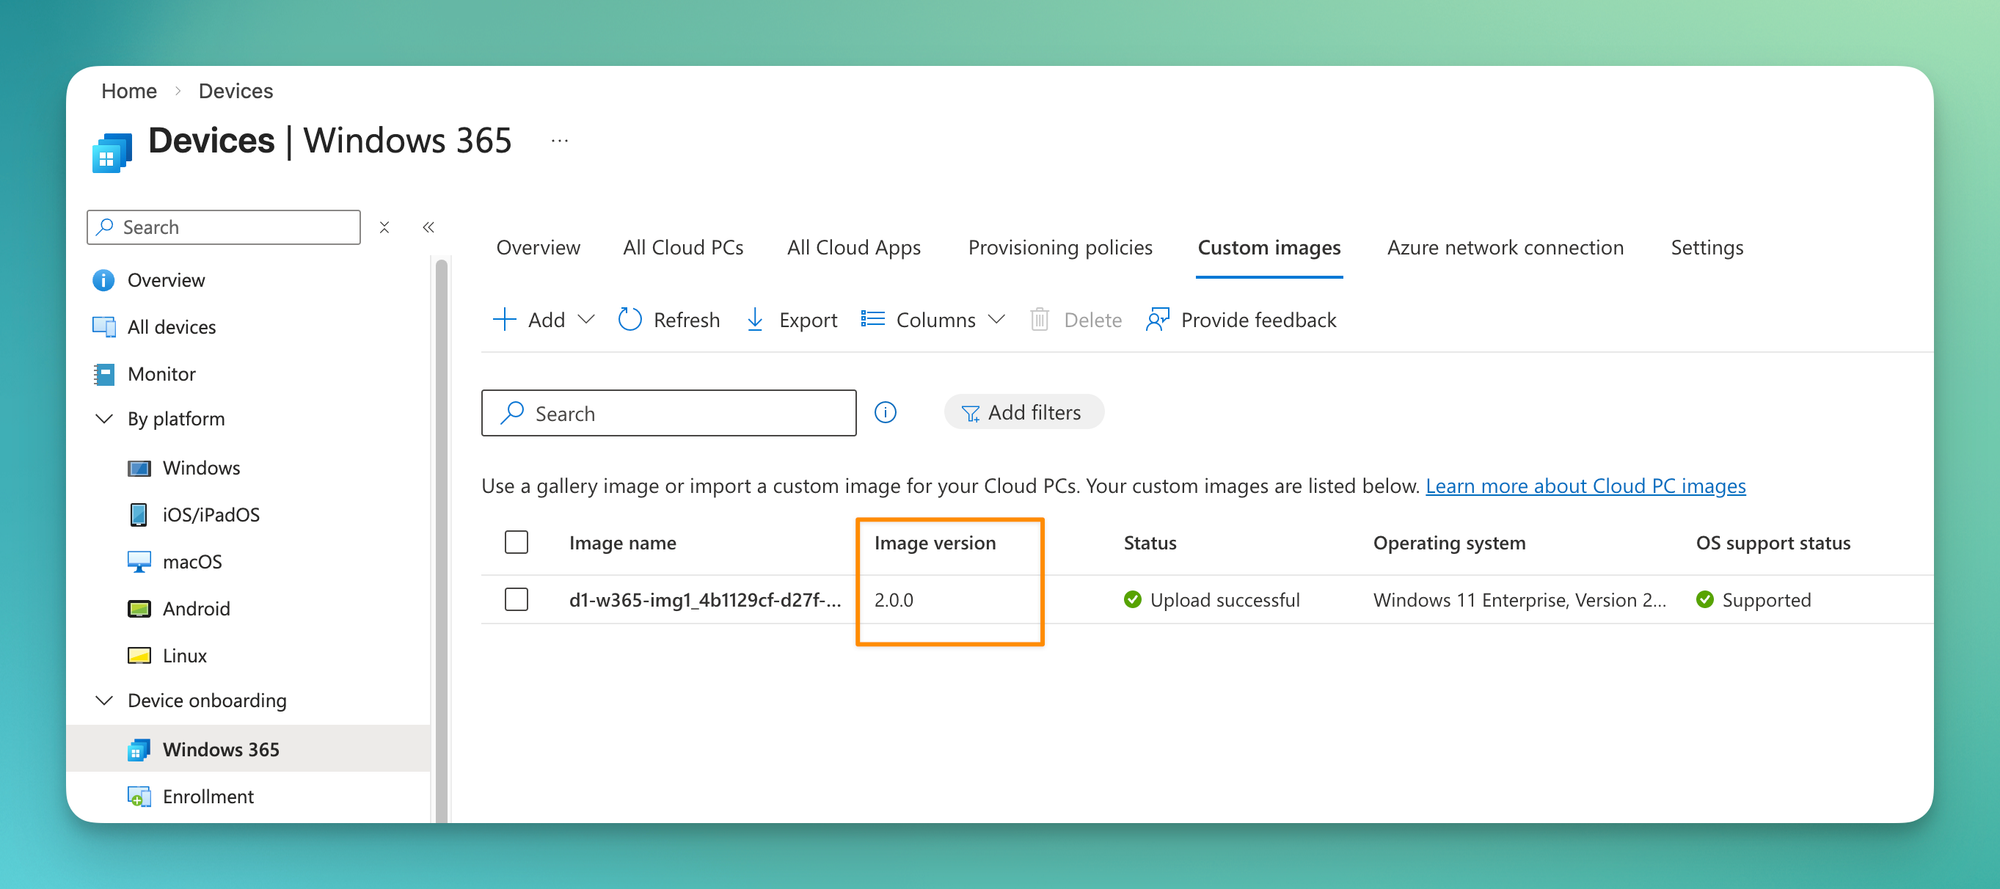Switch to the All Cloud Apps tab
This screenshot has height=889, width=2000.
pyautogui.click(x=854, y=248)
